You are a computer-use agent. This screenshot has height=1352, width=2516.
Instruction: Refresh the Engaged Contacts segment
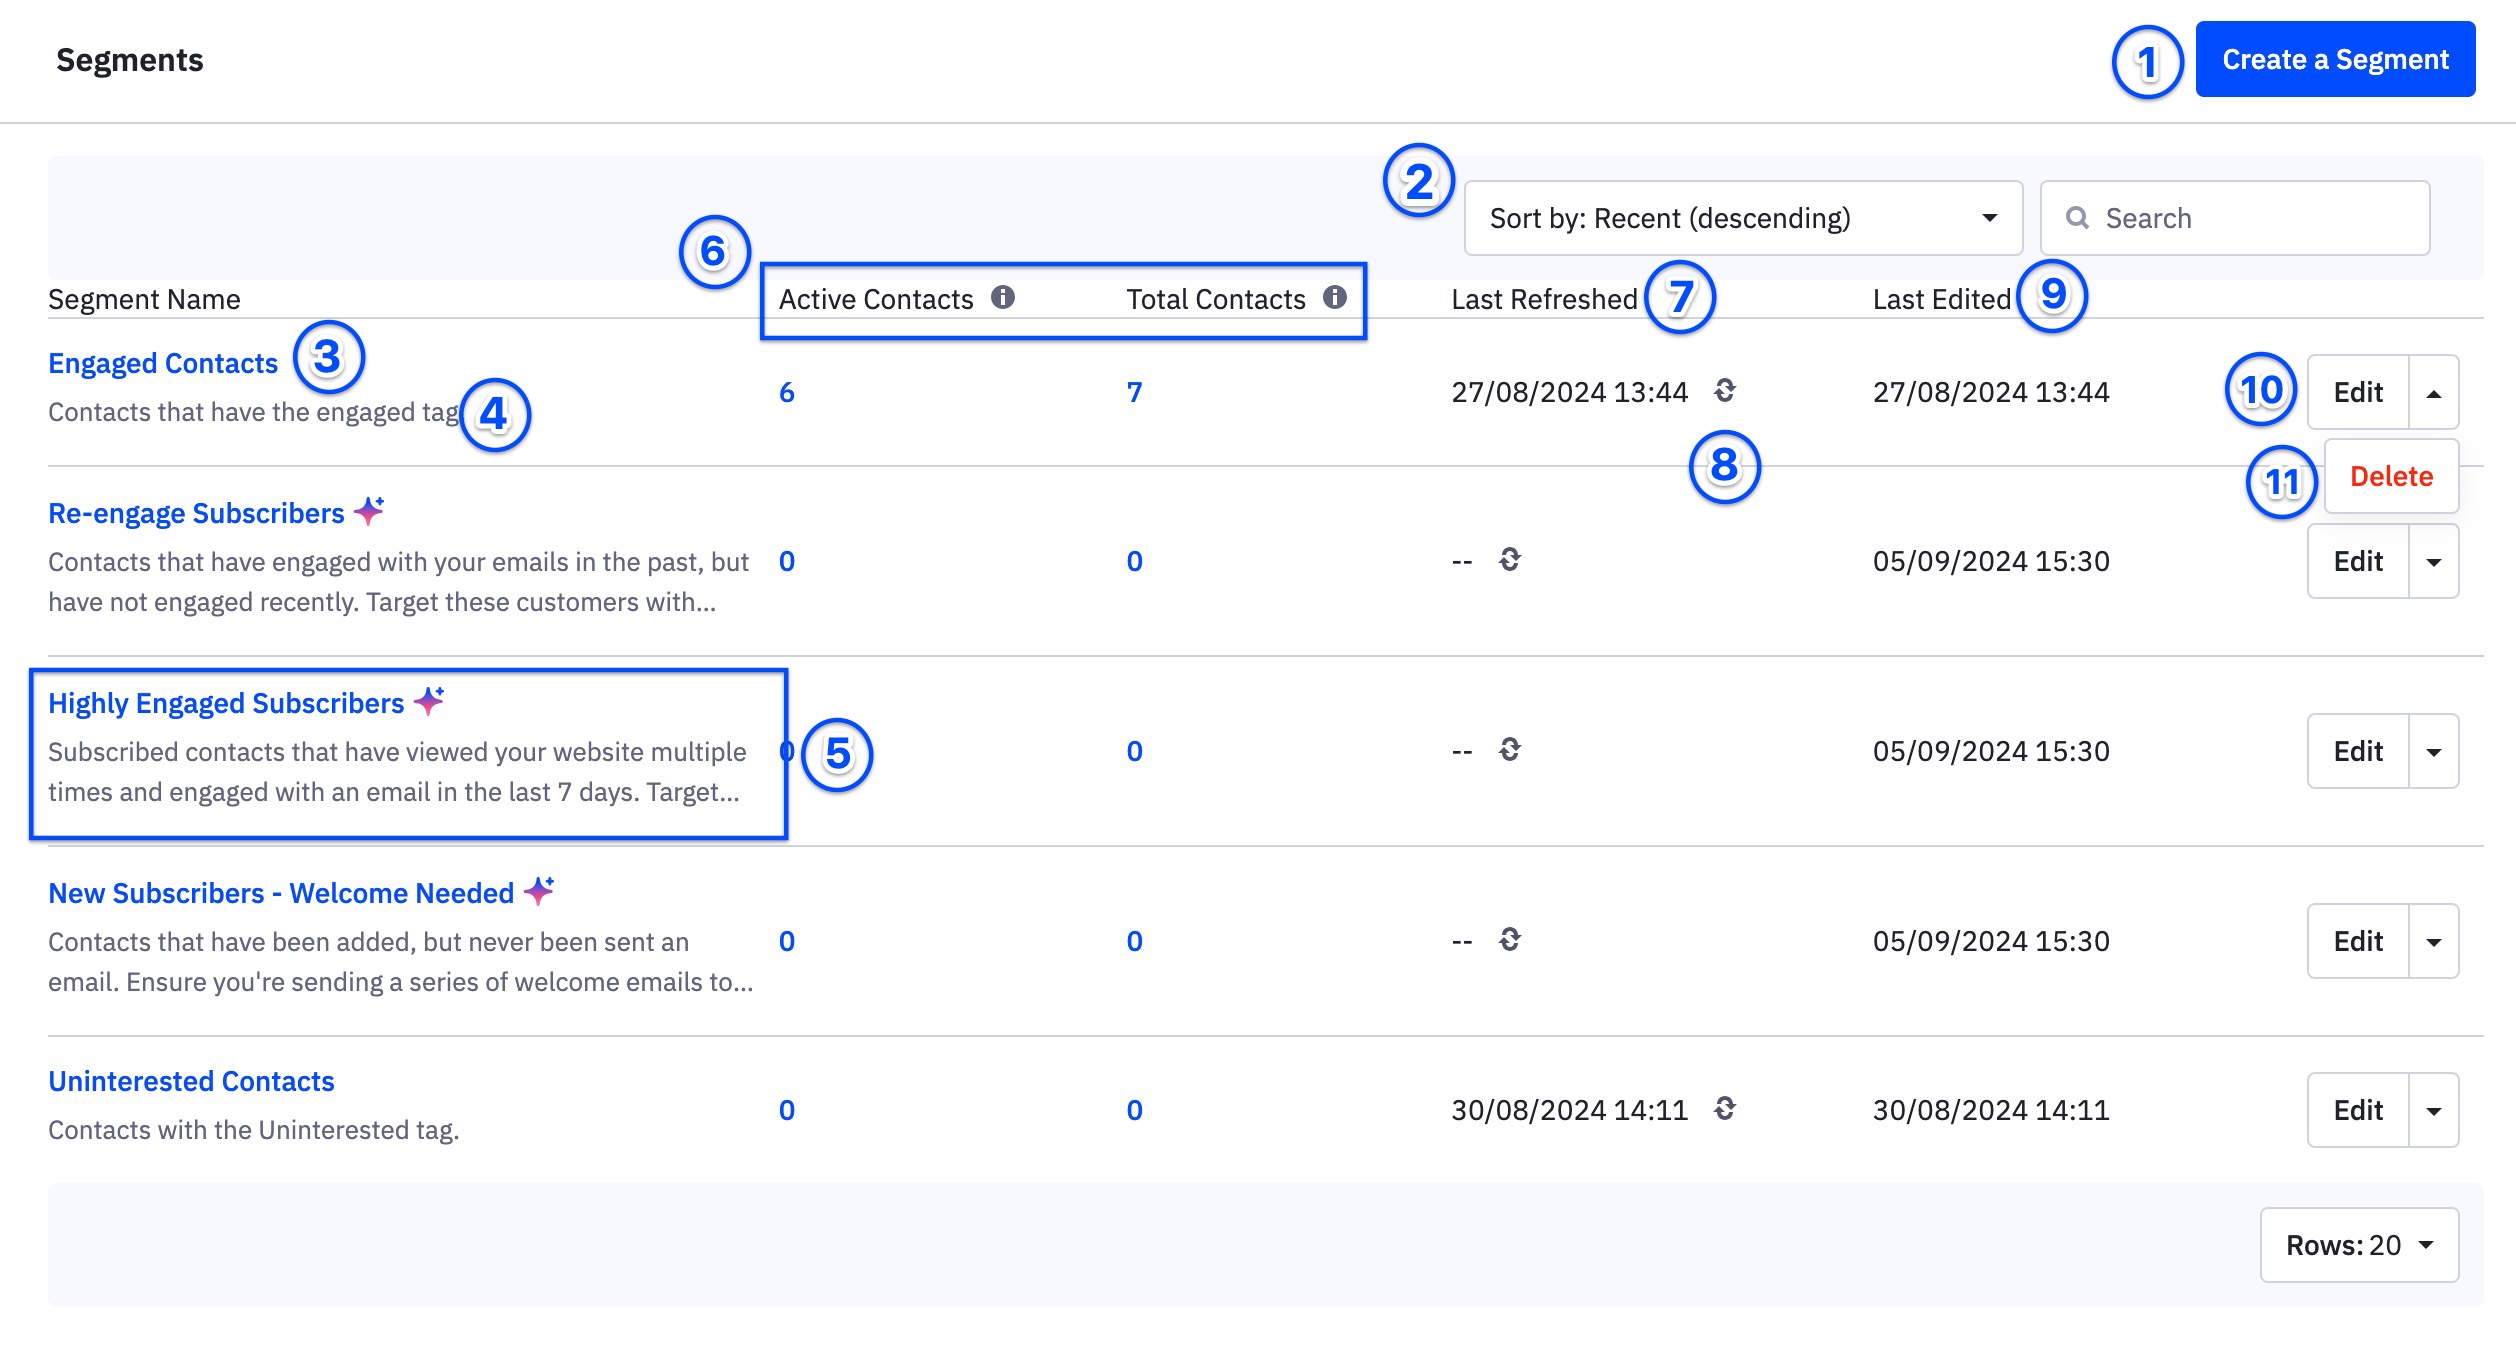point(1724,390)
